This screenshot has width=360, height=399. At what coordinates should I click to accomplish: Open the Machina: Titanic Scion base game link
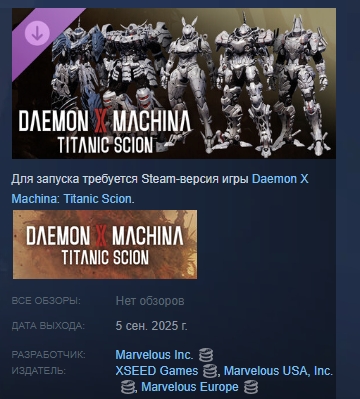tap(72, 199)
